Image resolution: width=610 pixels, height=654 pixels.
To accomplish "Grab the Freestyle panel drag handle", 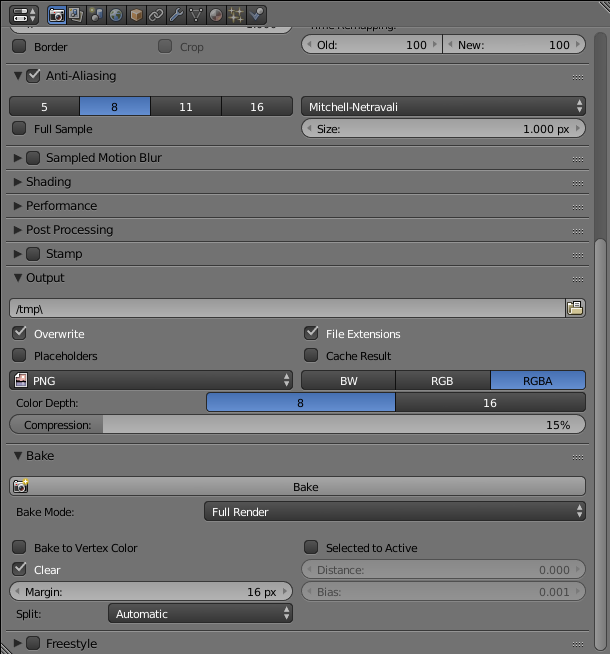I will coord(578,644).
